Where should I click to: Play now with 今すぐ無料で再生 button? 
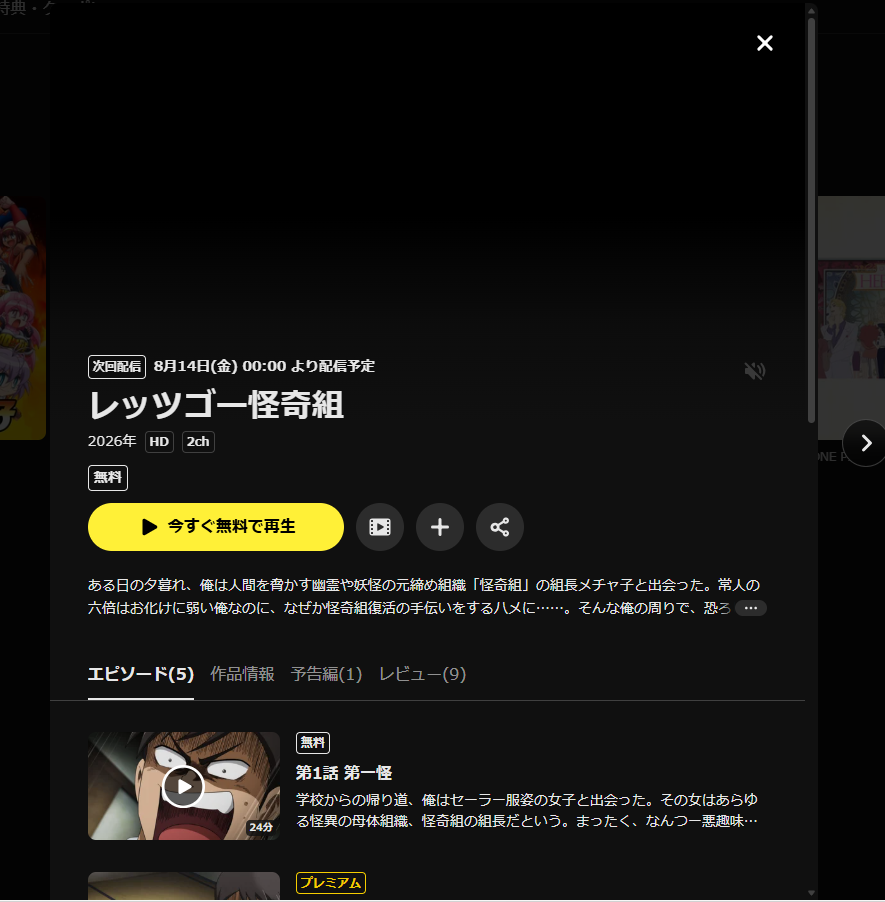point(216,527)
